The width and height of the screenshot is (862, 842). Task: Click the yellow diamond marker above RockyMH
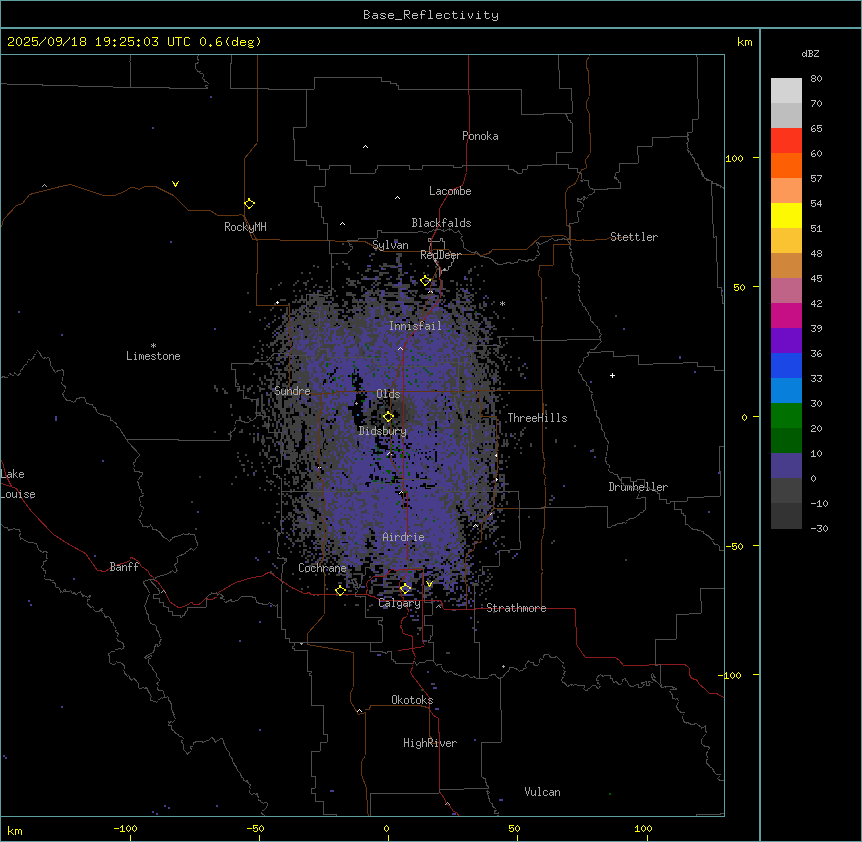click(x=249, y=203)
